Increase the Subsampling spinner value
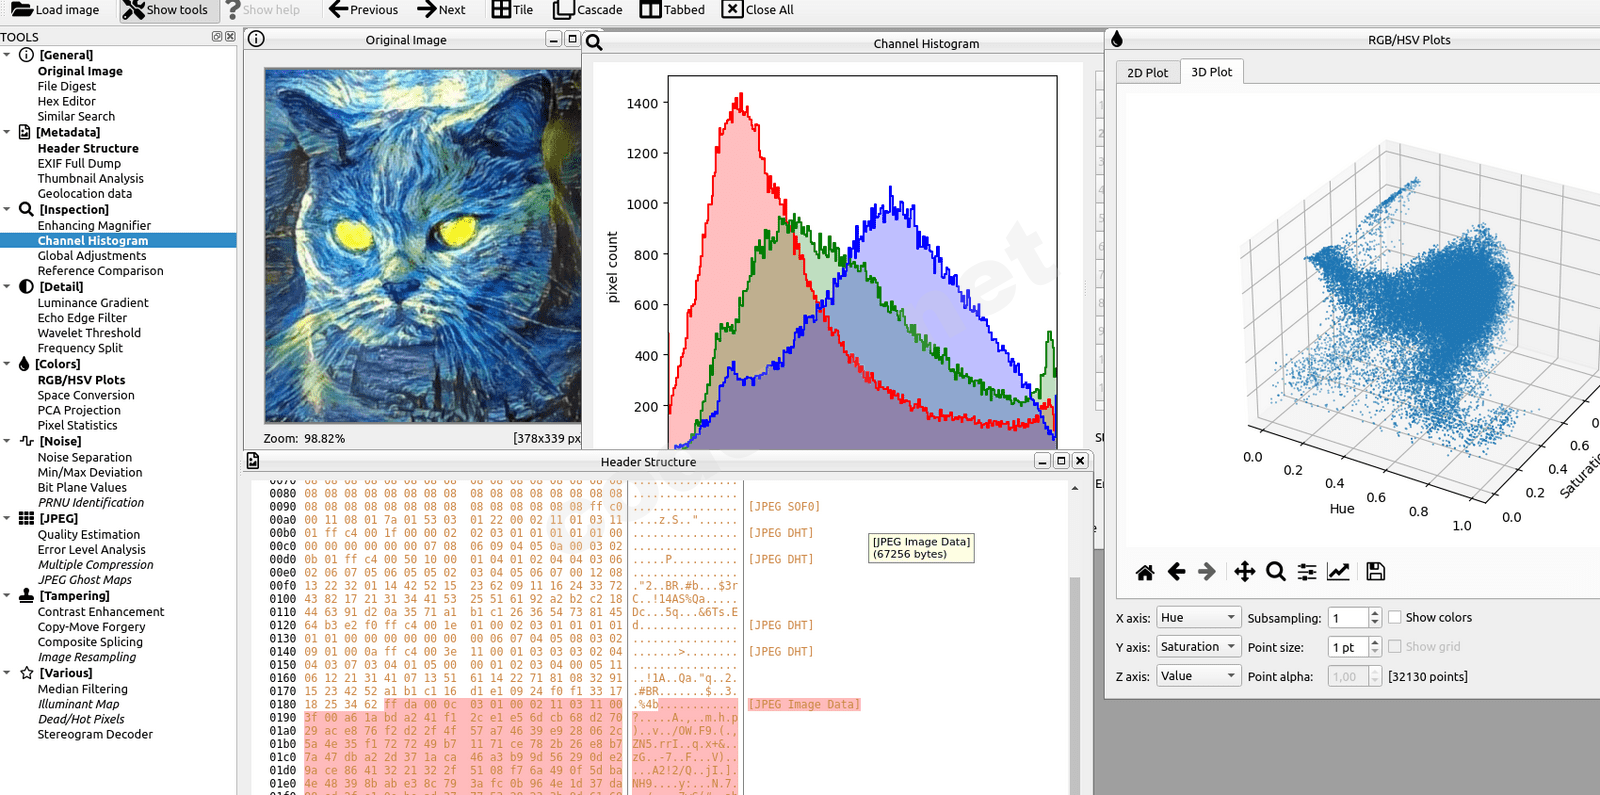1600x795 pixels. (1375, 613)
